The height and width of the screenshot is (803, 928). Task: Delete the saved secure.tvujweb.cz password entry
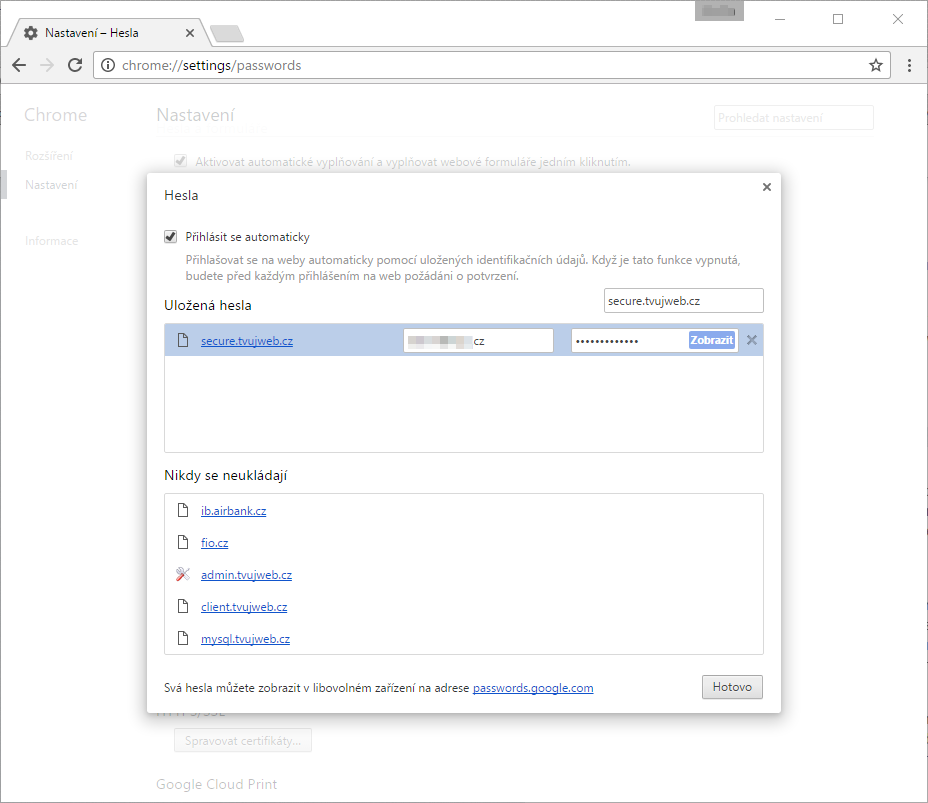pos(752,340)
